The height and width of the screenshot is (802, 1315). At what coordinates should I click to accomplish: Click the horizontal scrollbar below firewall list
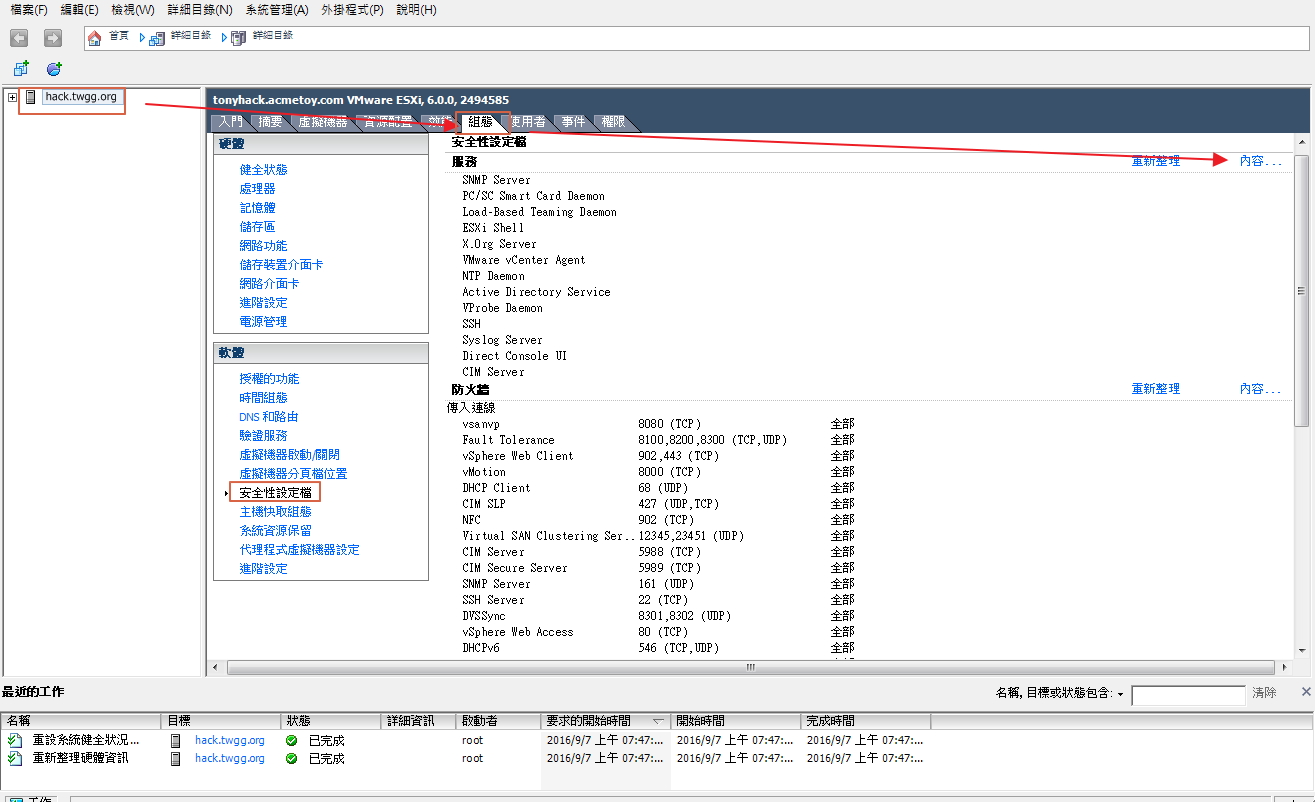(751, 667)
